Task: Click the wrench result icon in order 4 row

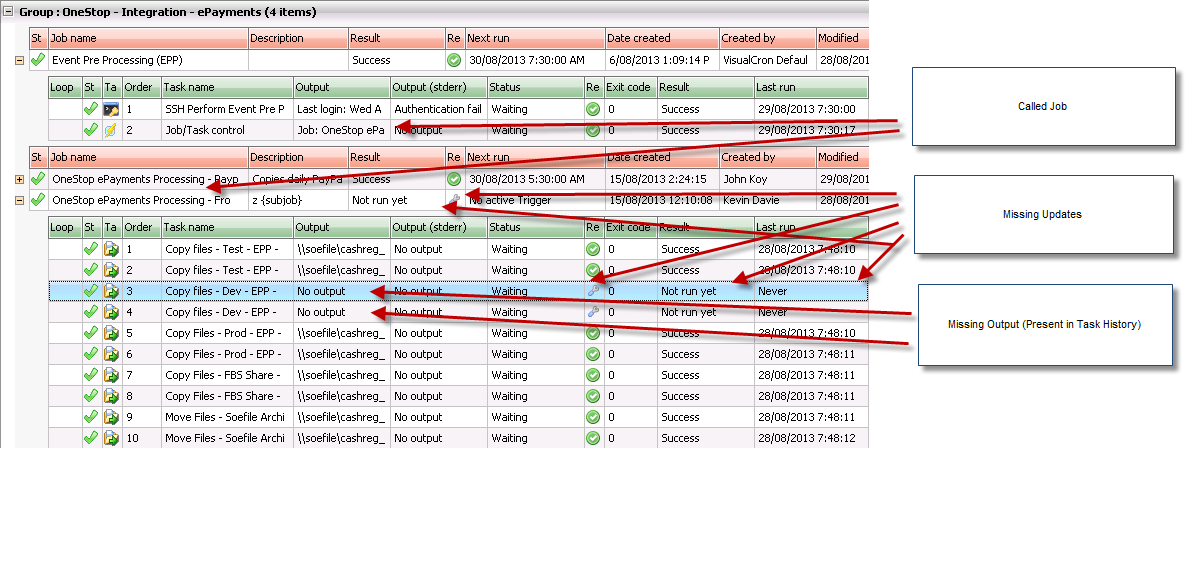Action: [593, 312]
